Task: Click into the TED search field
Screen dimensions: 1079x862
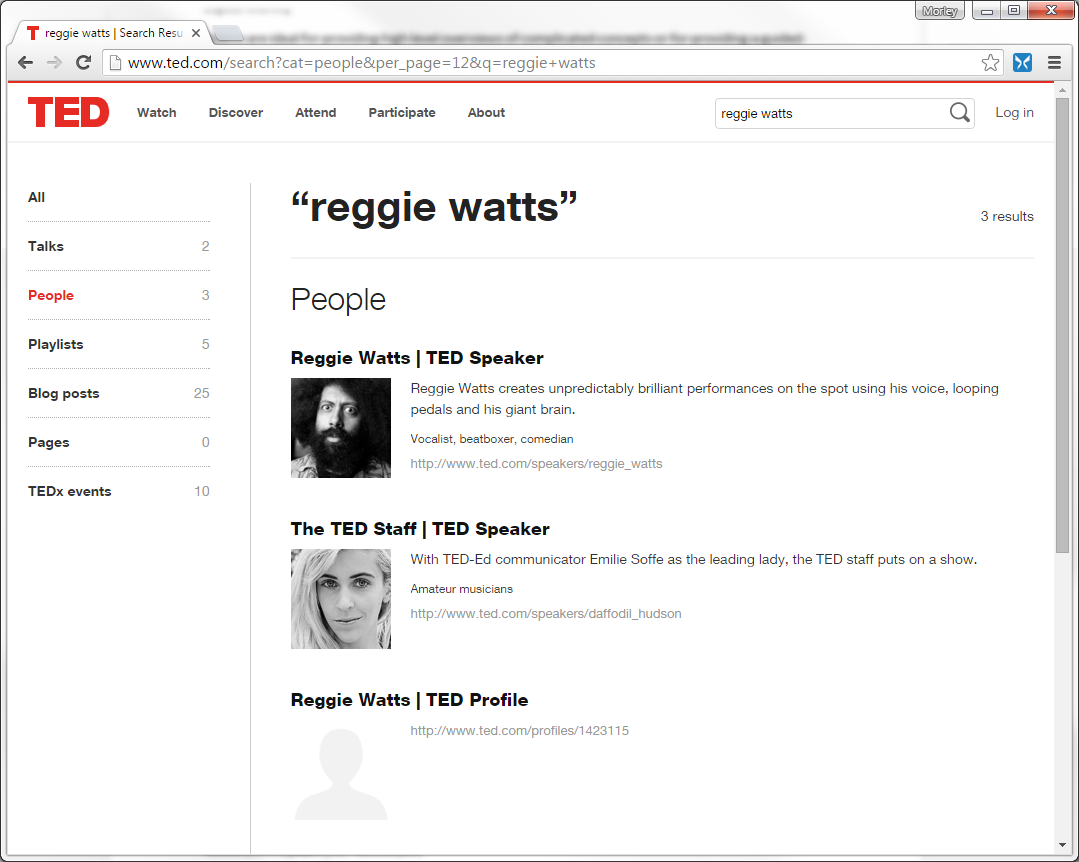Action: 830,114
